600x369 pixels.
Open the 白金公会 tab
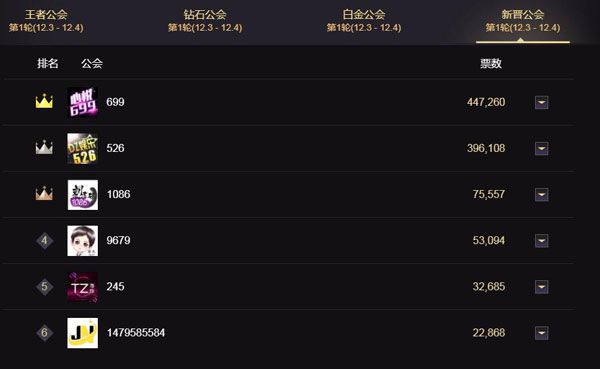point(364,21)
